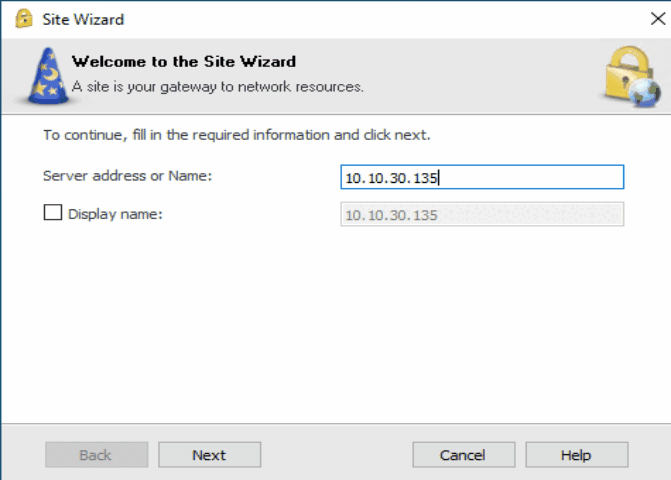Click the "To continue, fill in" instruction text

point(237,135)
